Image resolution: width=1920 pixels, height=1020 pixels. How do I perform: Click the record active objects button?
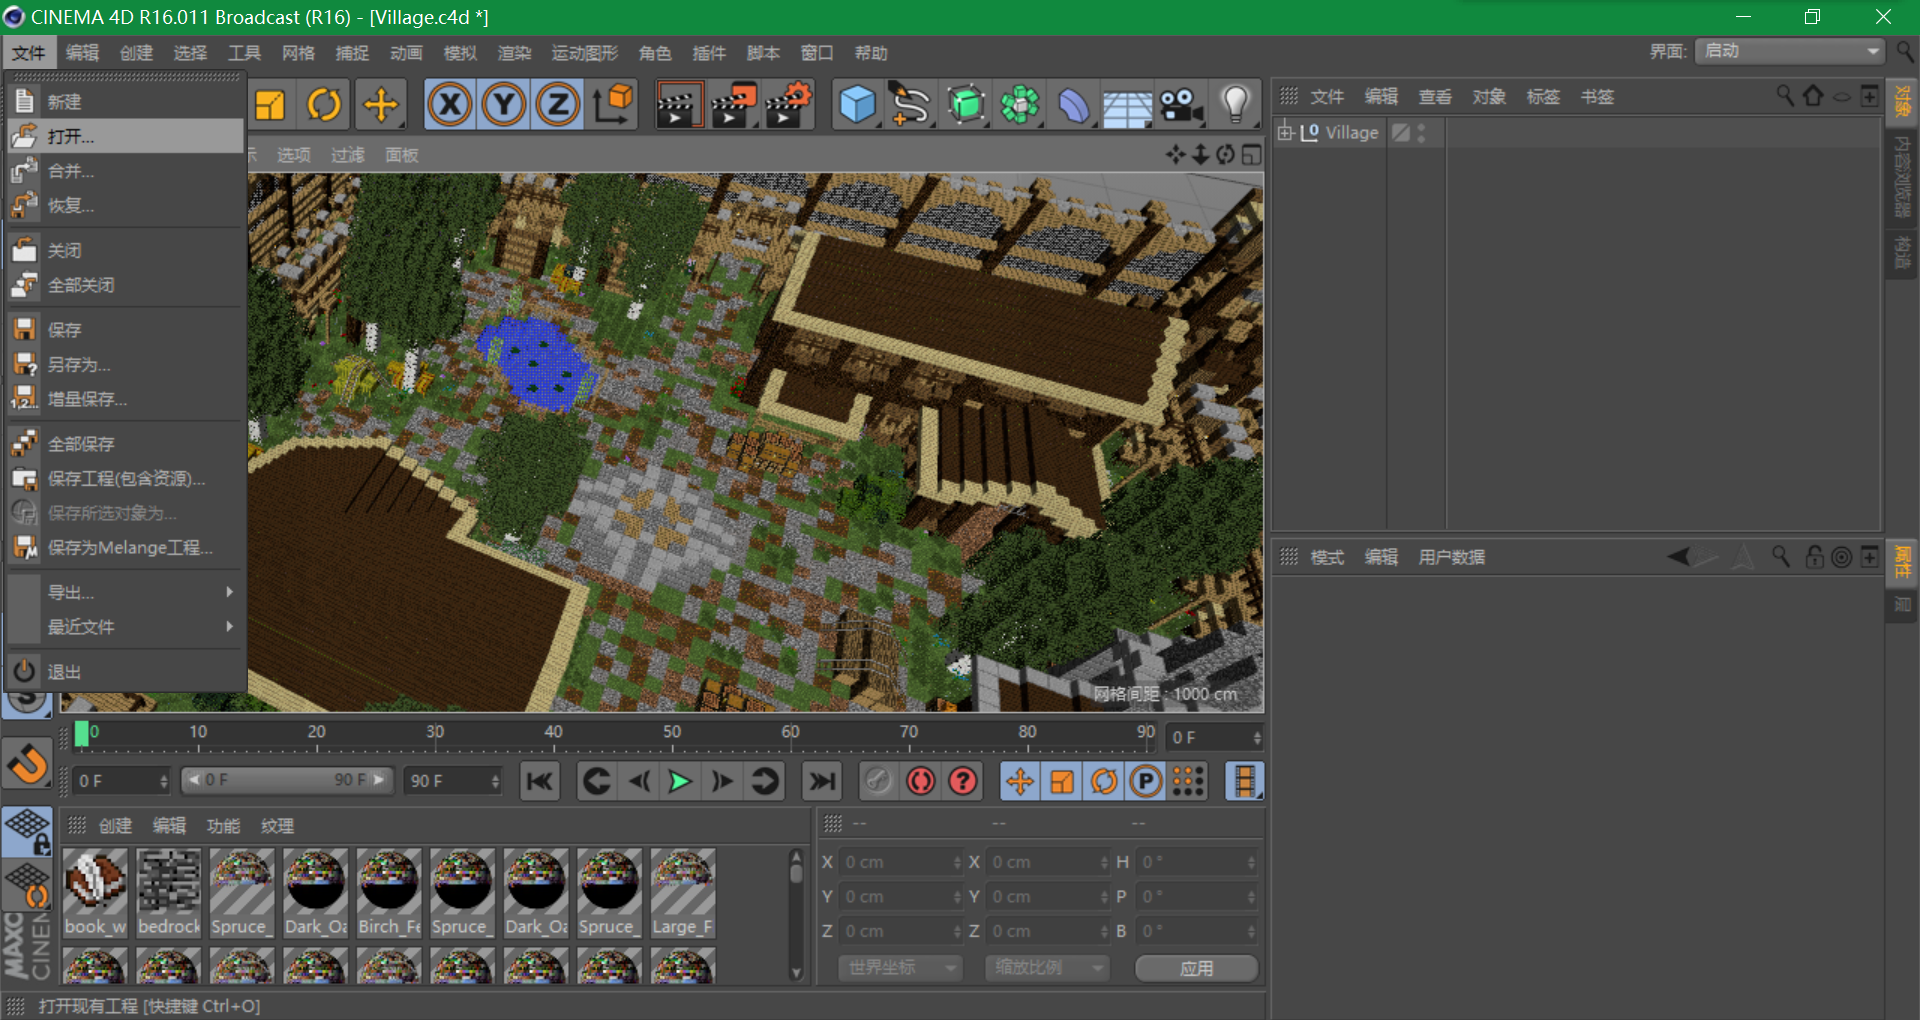878,781
